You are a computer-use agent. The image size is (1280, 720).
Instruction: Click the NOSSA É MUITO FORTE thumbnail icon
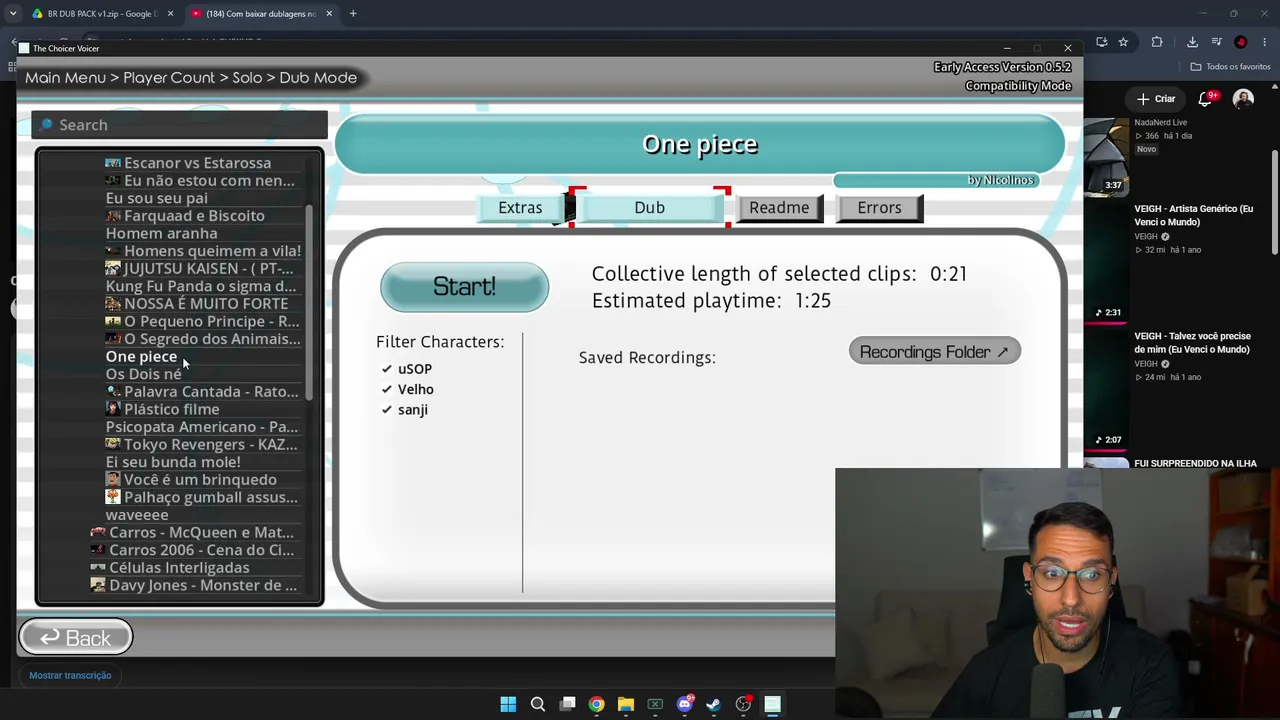[x=113, y=303]
